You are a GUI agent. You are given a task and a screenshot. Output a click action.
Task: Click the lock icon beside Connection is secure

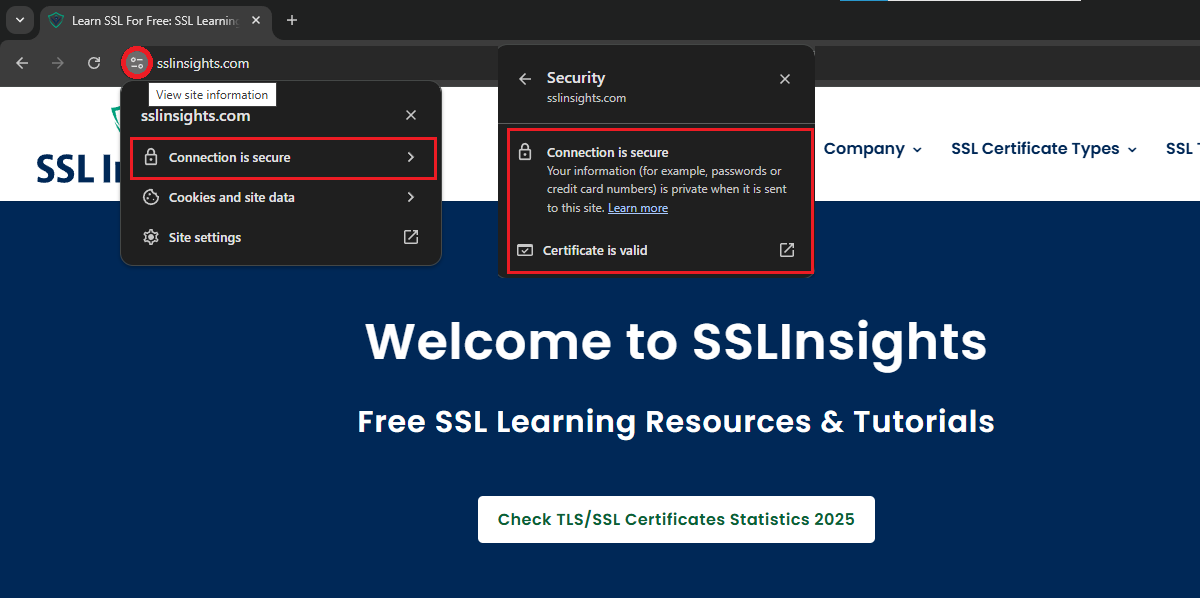(x=151, y=158)
